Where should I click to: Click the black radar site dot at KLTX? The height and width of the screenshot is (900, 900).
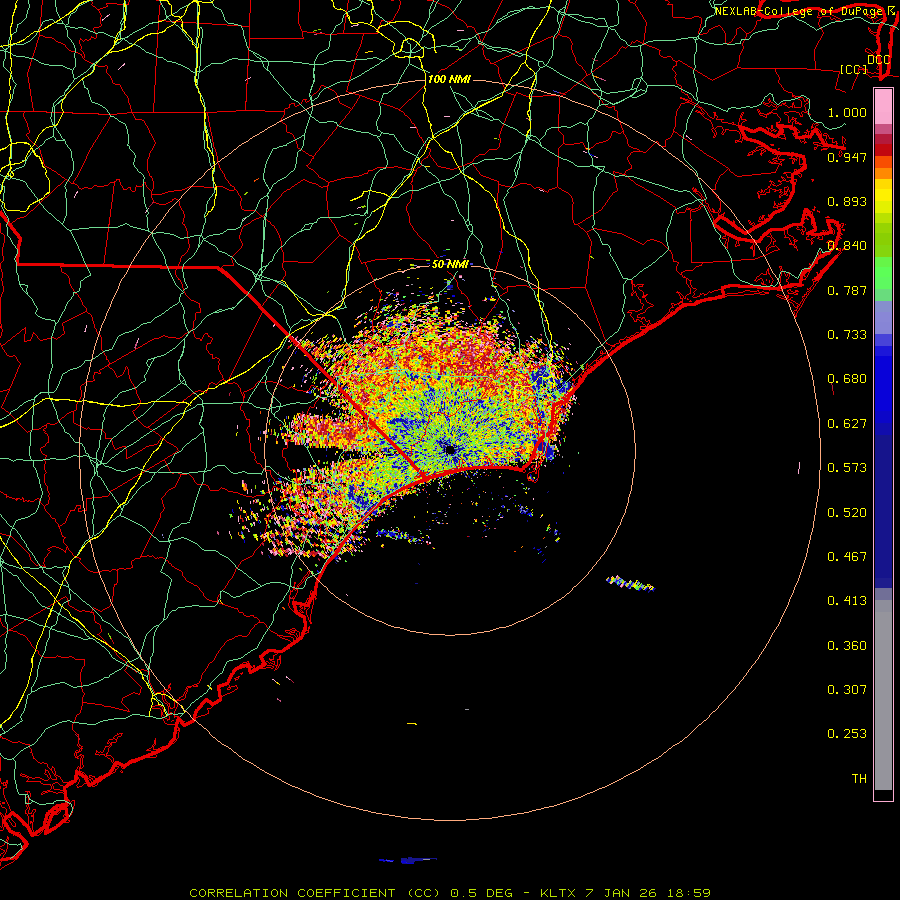pos(451,450)
